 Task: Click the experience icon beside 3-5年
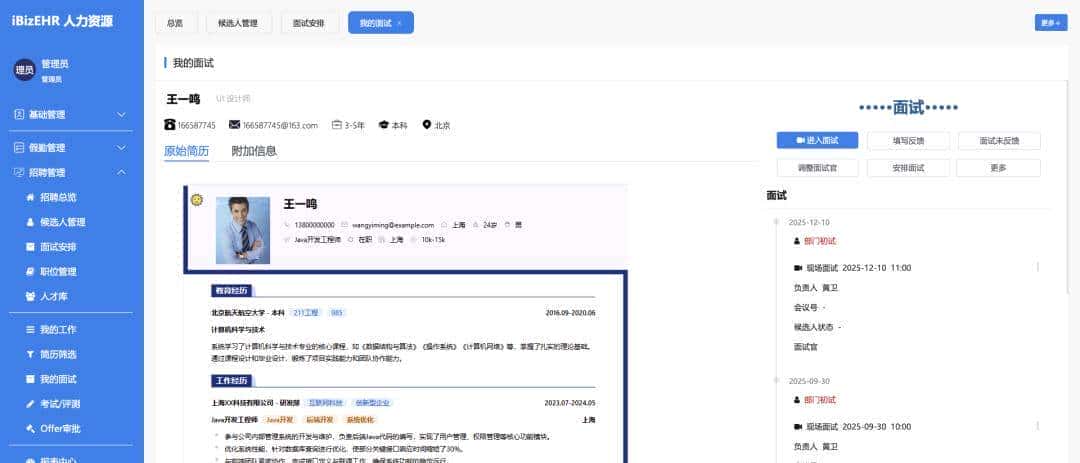point(337,125)
